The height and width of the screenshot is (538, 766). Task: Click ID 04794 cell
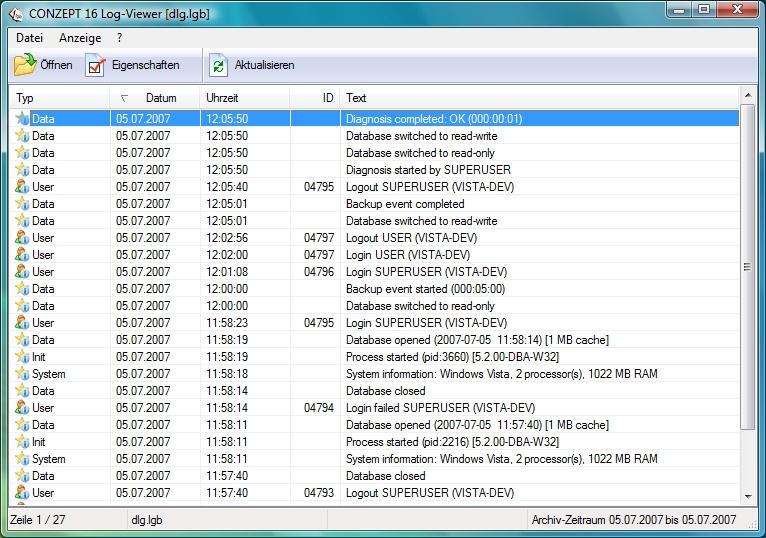[x=319, y=408]
